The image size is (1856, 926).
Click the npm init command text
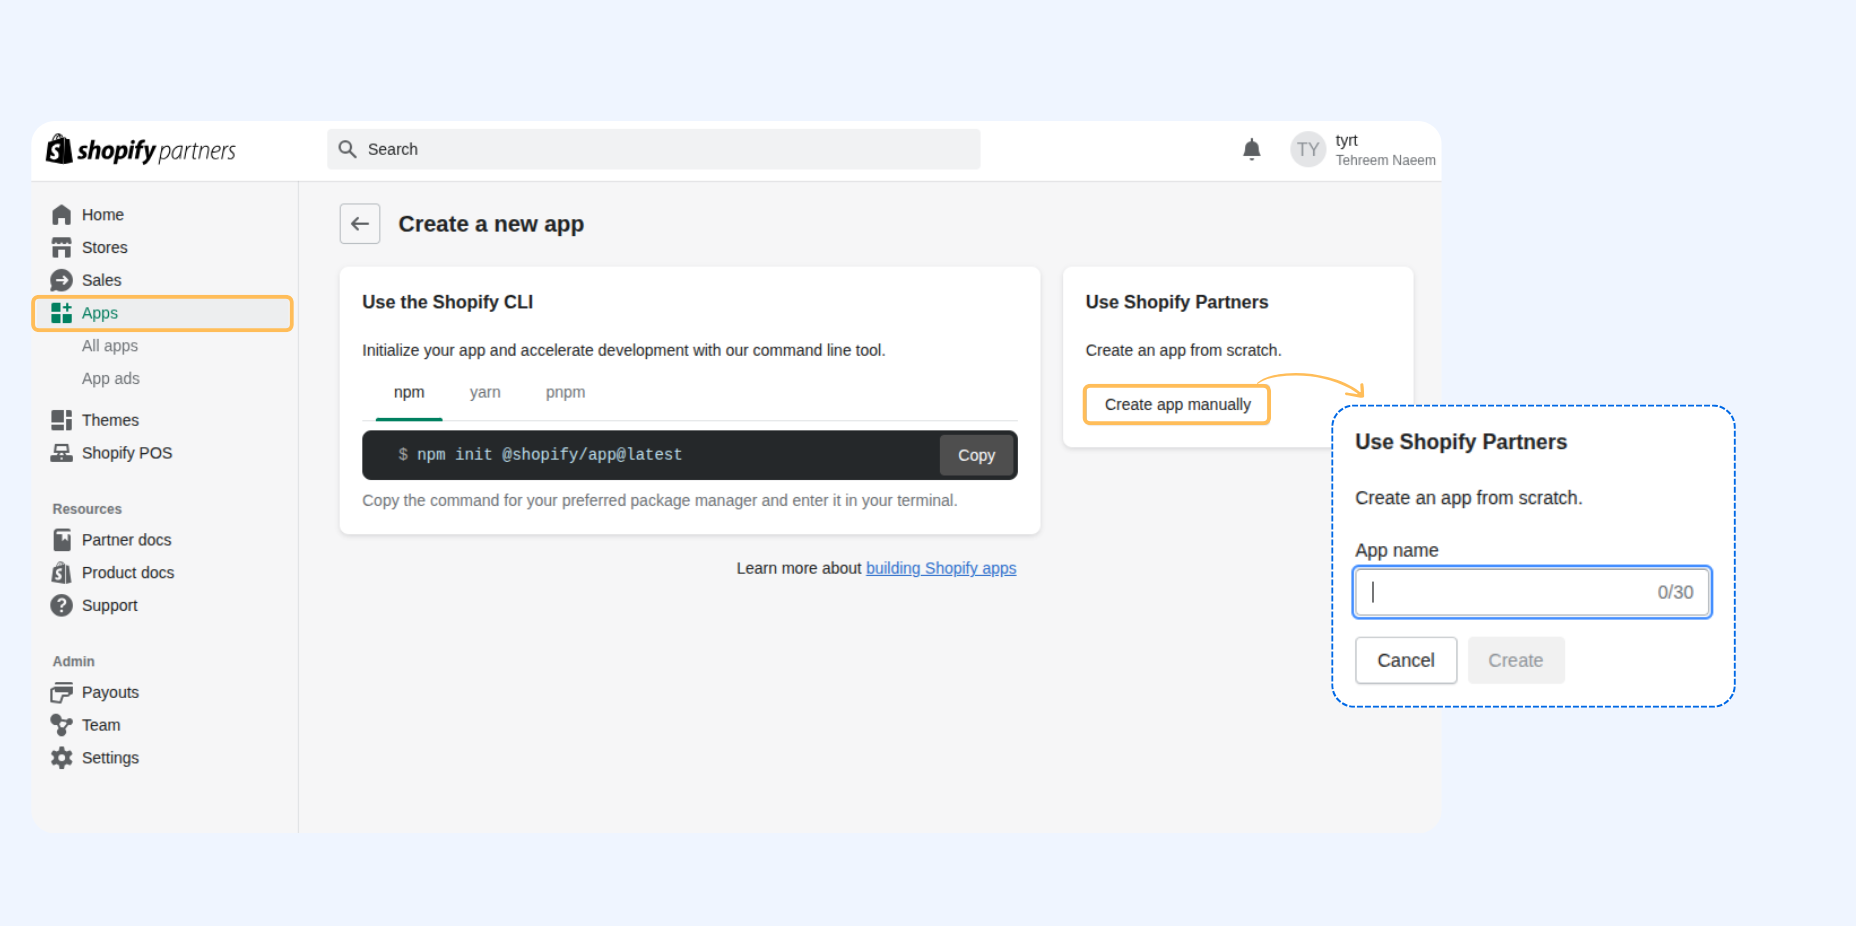click(x=549, y=454)
